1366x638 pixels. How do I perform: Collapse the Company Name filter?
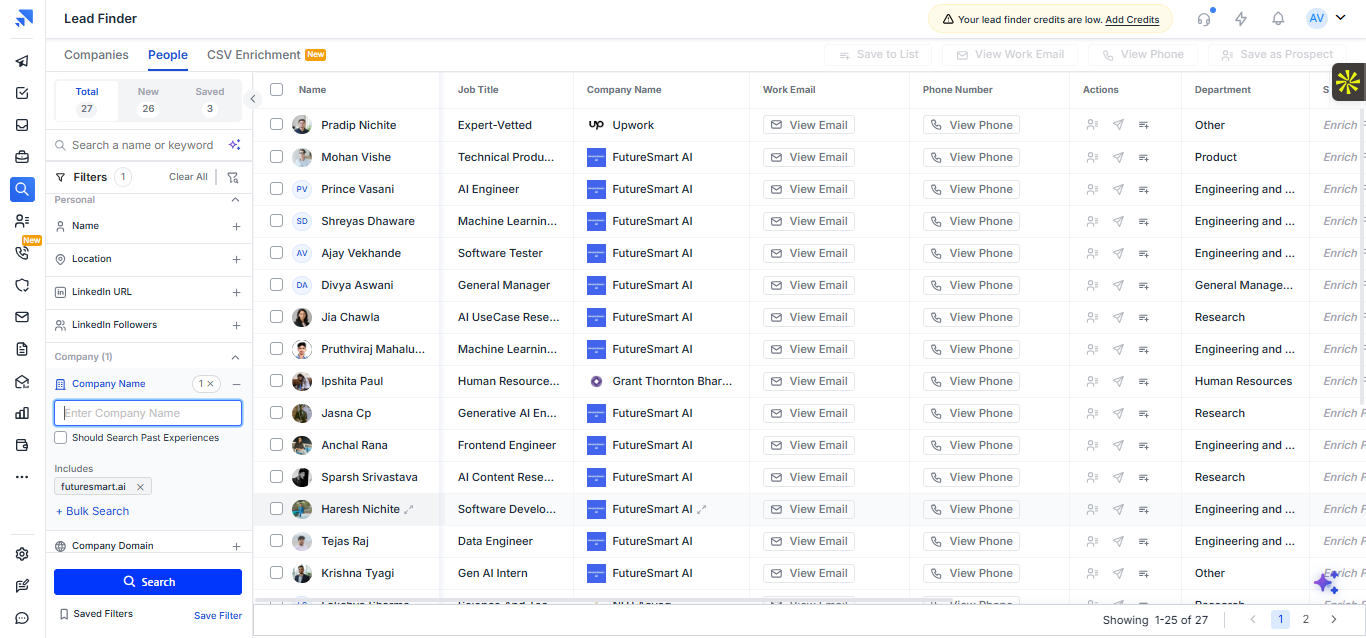[236, 384]
